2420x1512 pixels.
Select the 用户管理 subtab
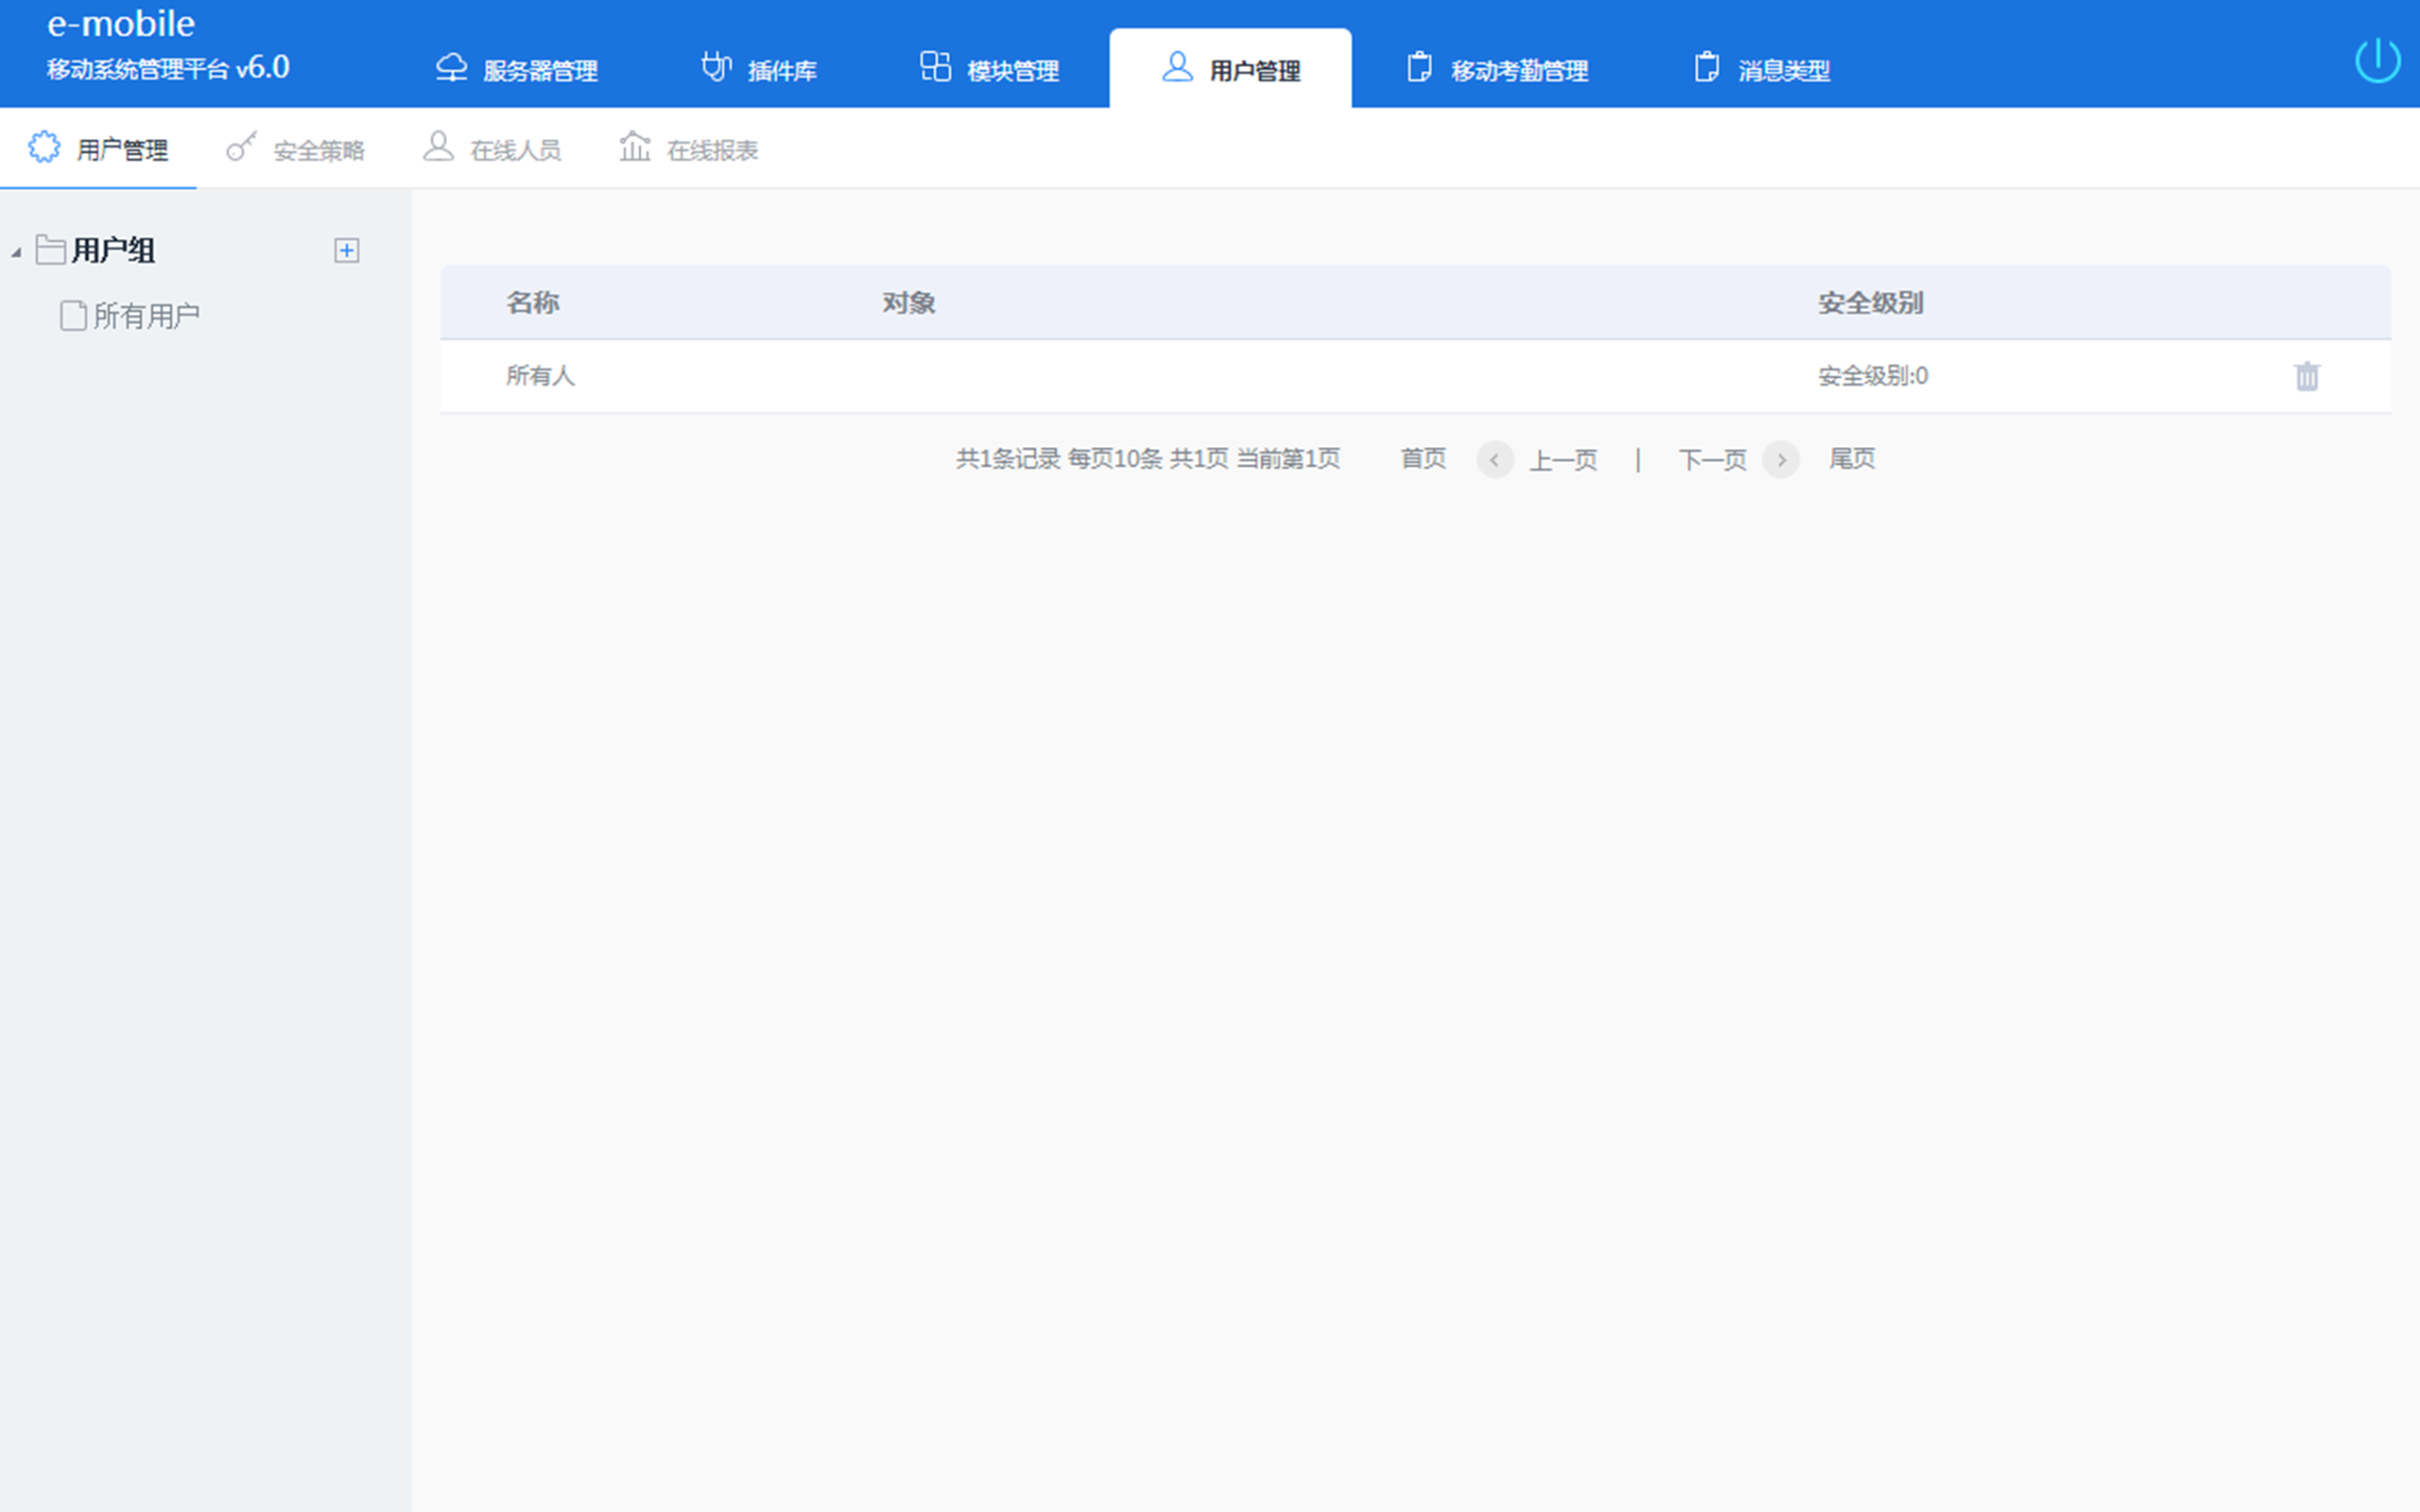[x=98, y=149]
